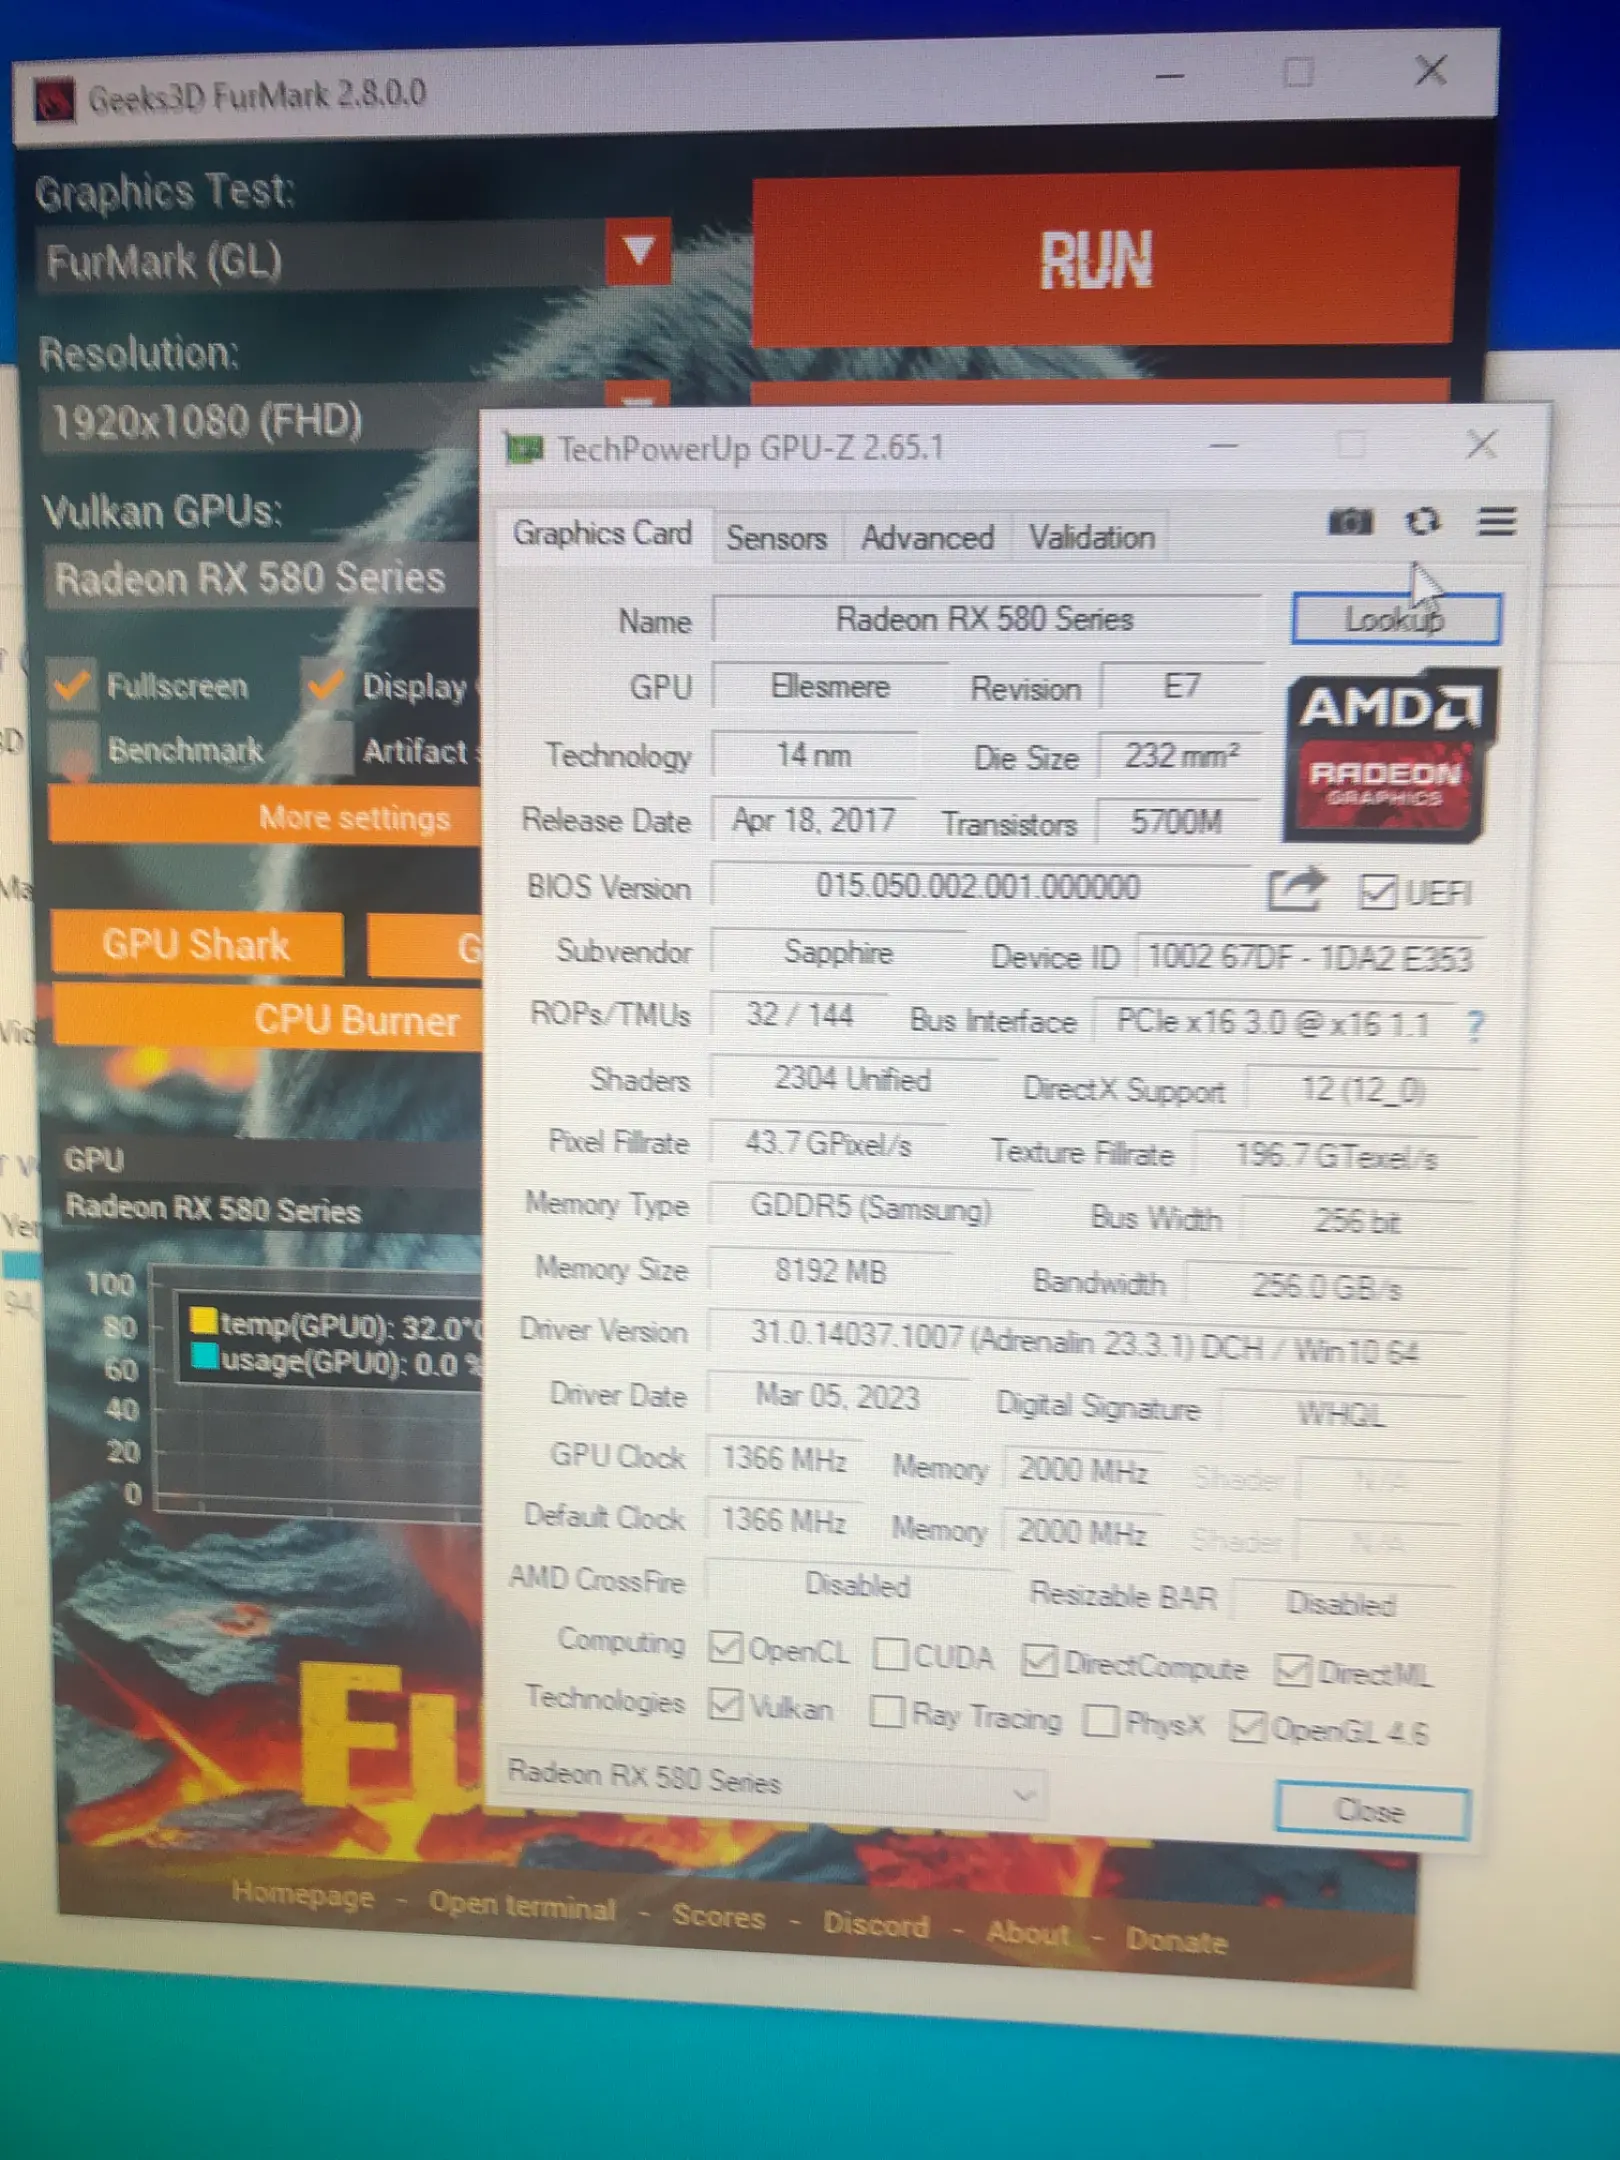Click the Device ID field
This screenshot has width=1620, height=2160.
tap(1310, 958)
